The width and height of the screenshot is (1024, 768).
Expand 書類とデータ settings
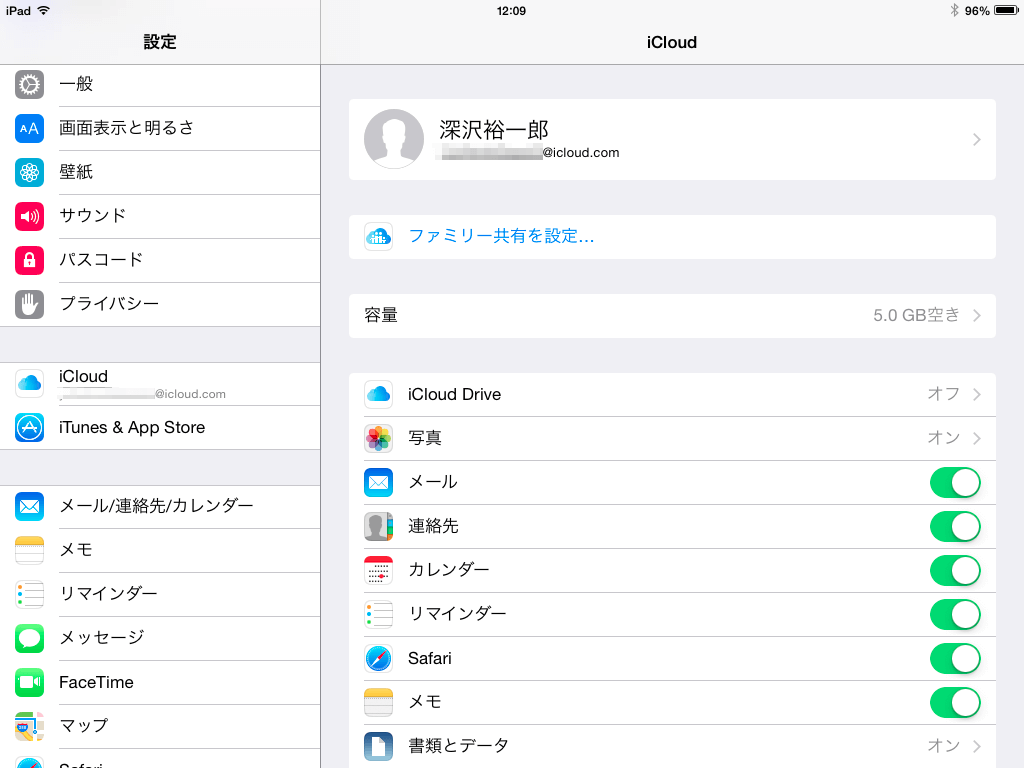[x=977, y=746]
